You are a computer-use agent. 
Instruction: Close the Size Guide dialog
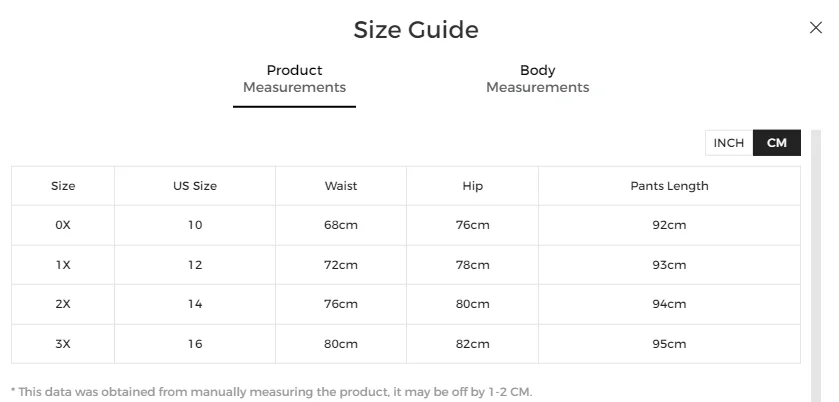pos(815,28)
